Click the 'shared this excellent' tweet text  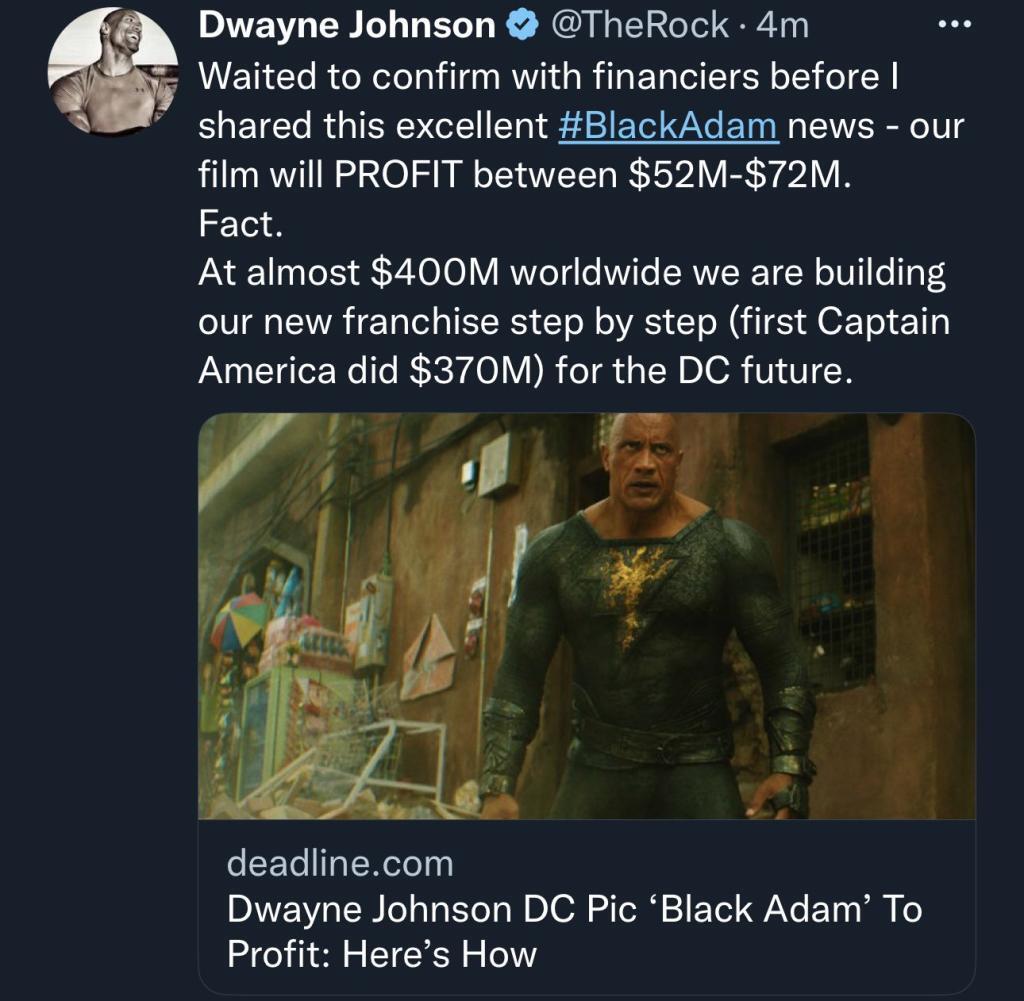click(373, 125)
